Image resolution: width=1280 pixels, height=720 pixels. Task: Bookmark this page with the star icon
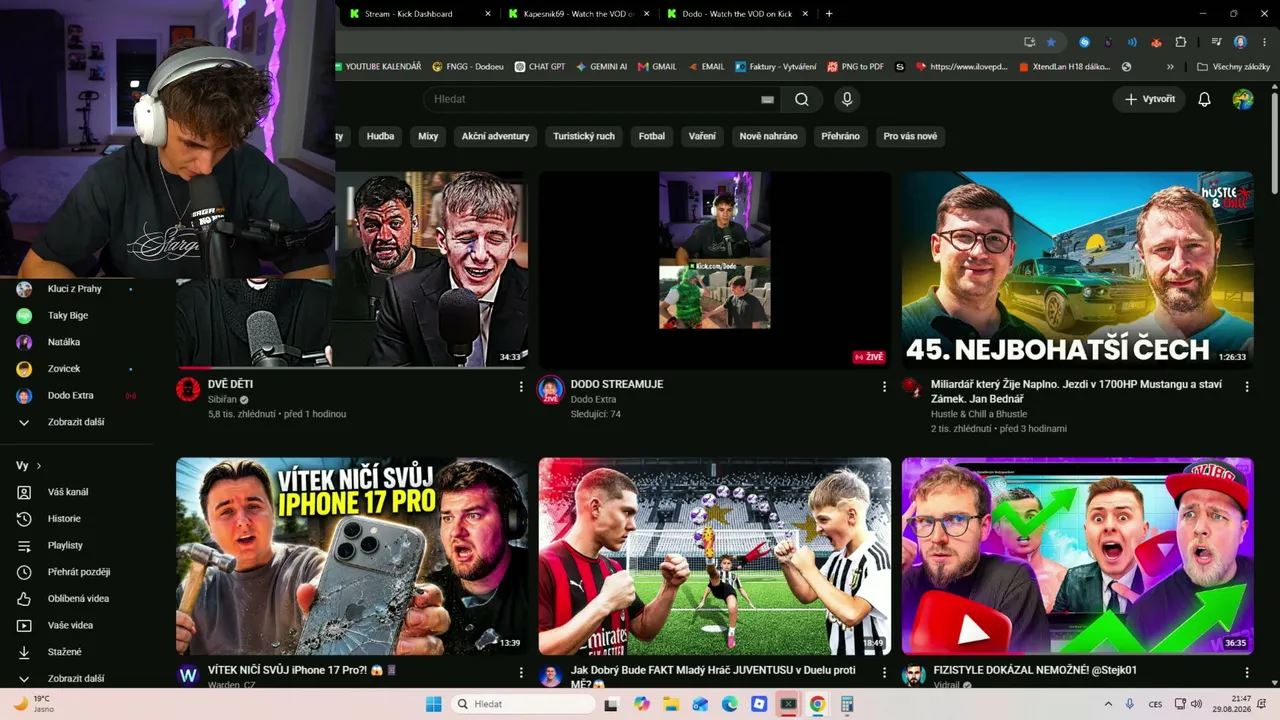click(x=1051, y=42)
